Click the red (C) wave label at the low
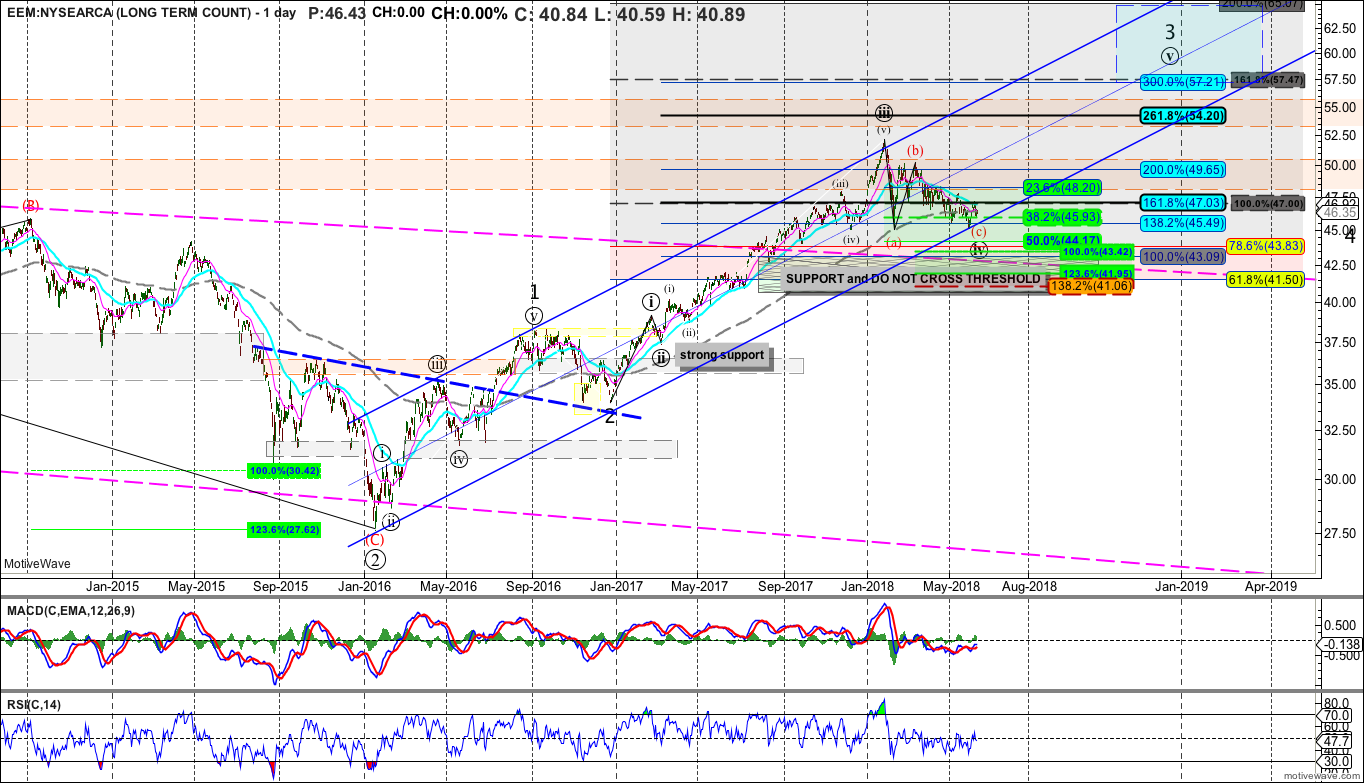The image size is (1364, 783). [373, 540]
